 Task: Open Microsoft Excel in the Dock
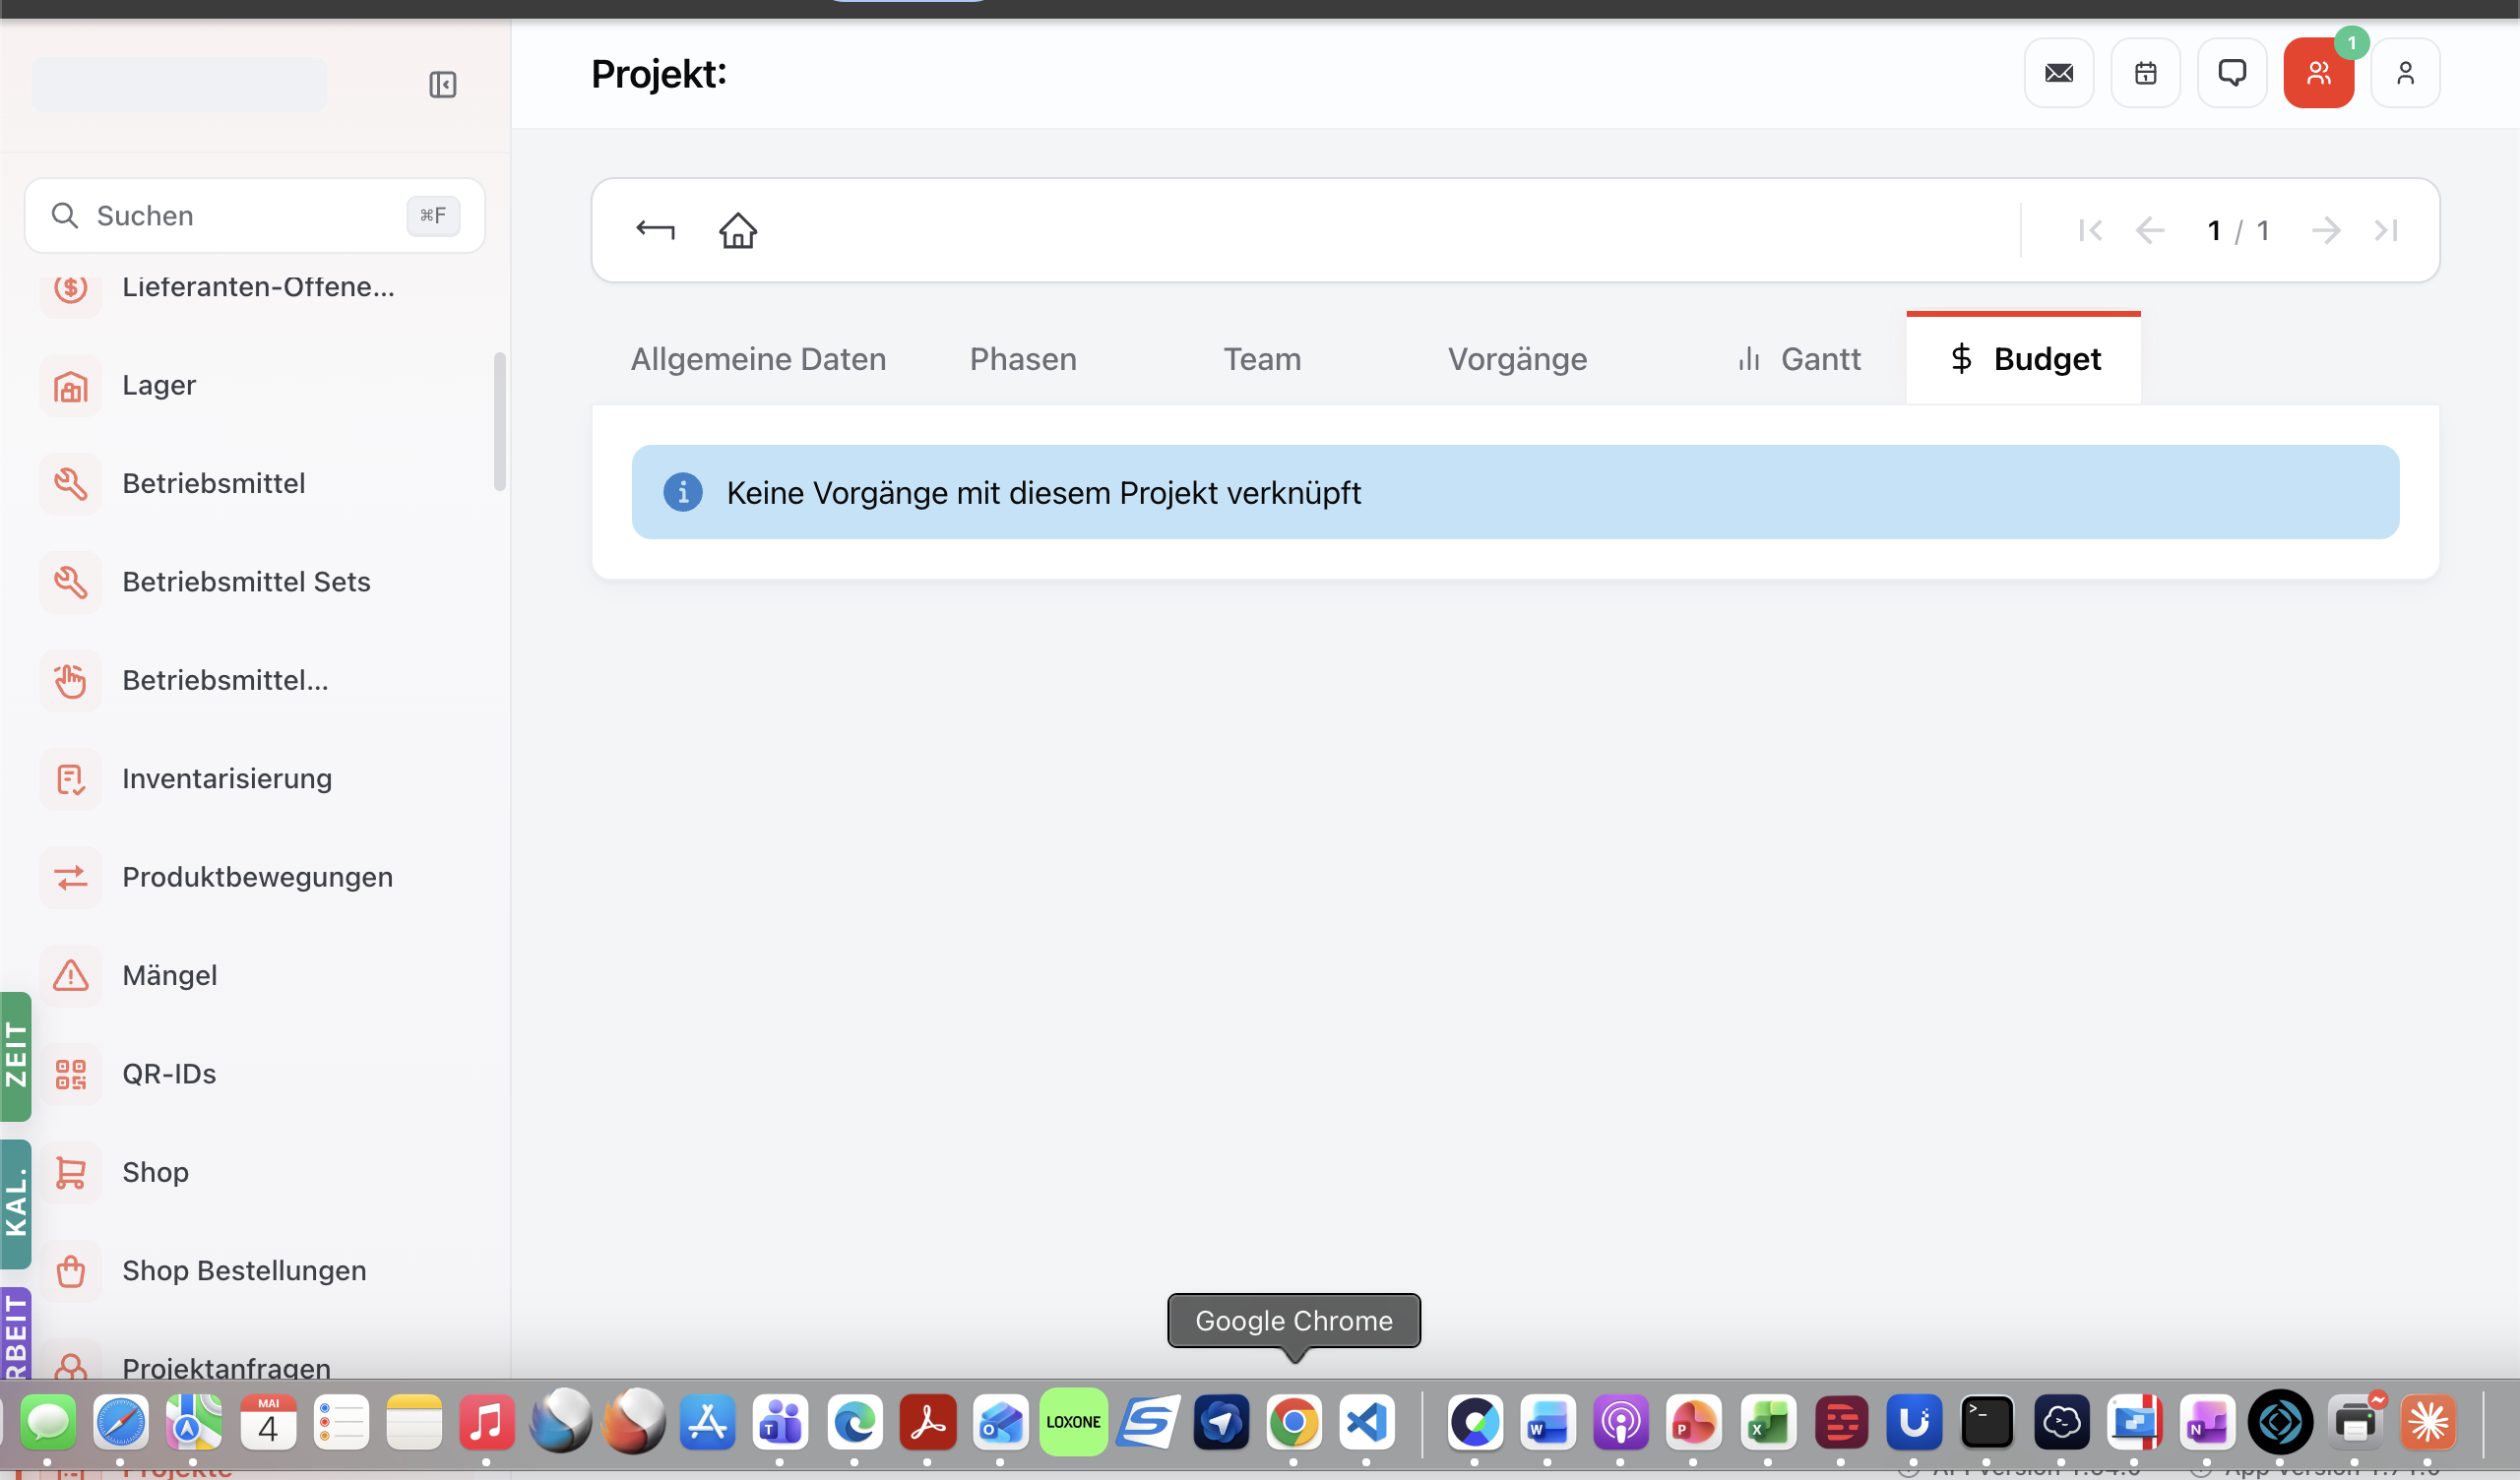[x=1768, y=1422]
